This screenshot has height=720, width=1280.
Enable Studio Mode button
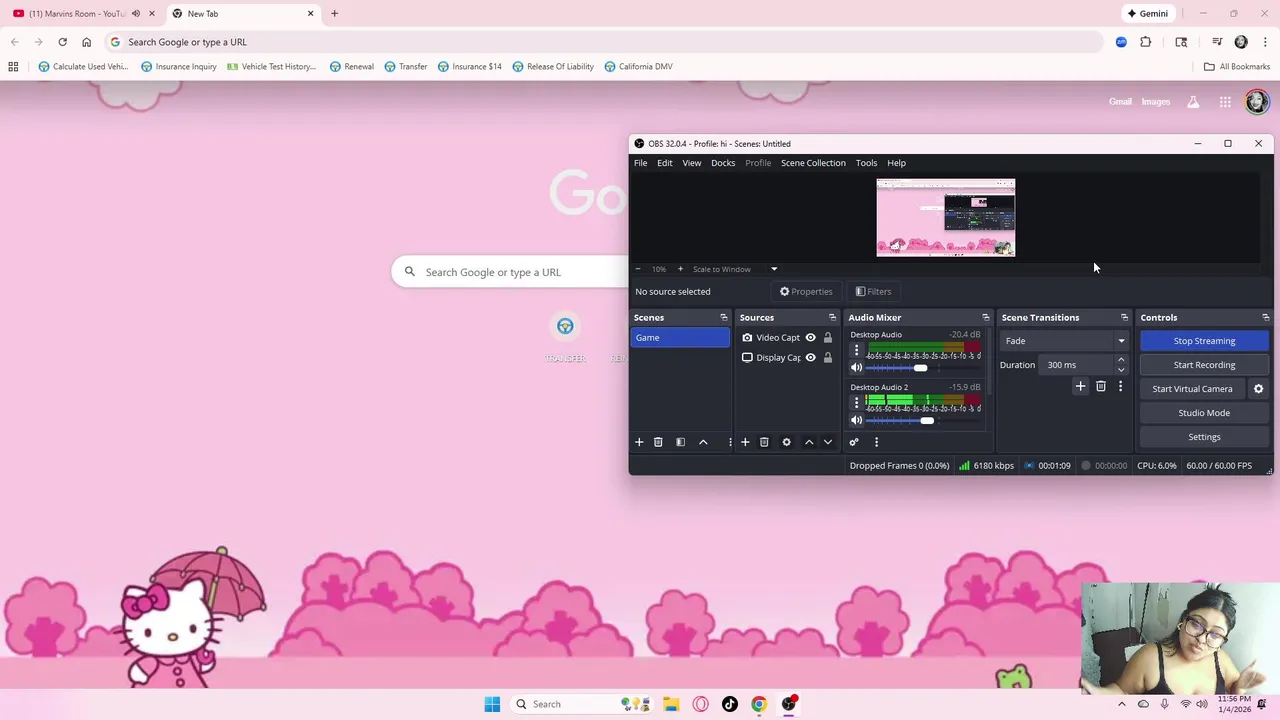[1204, 413]
